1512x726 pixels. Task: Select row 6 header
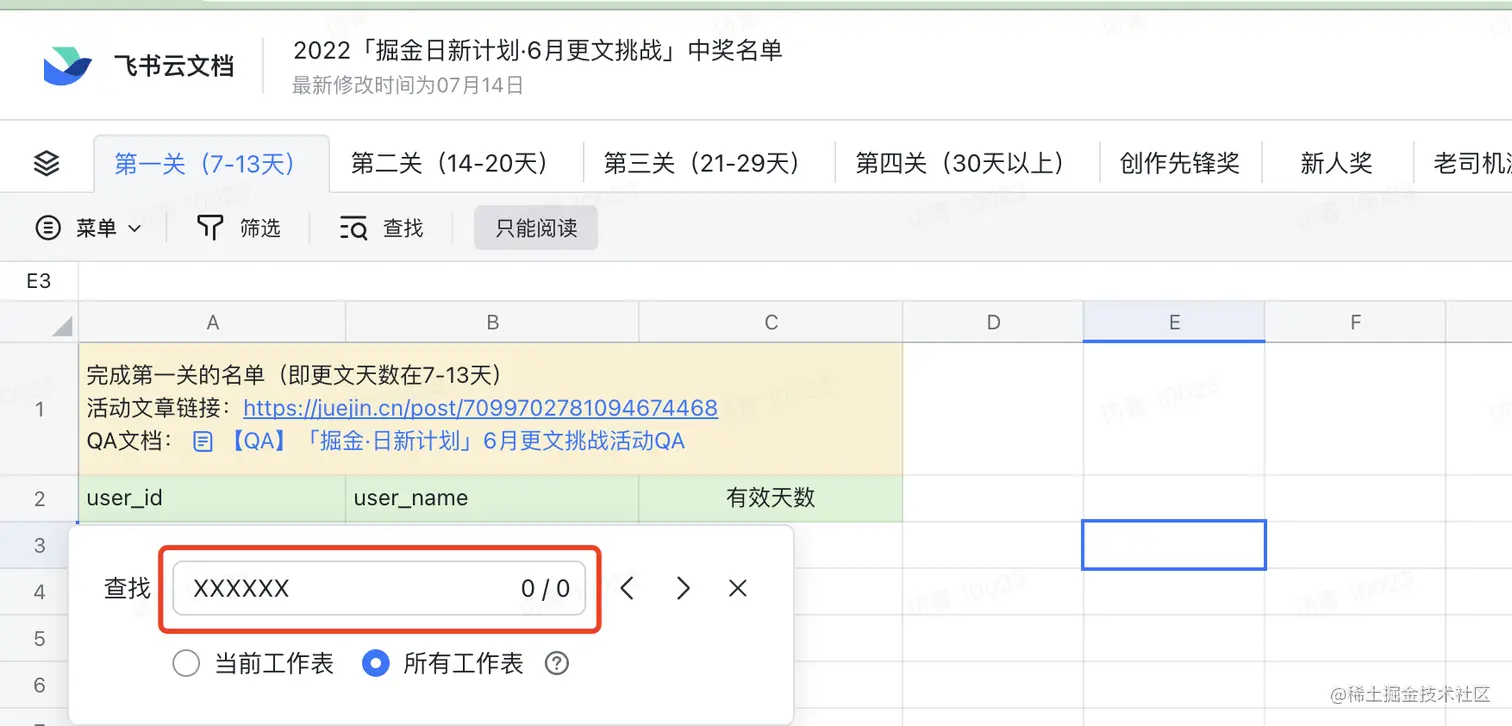(x=39, y=685)
